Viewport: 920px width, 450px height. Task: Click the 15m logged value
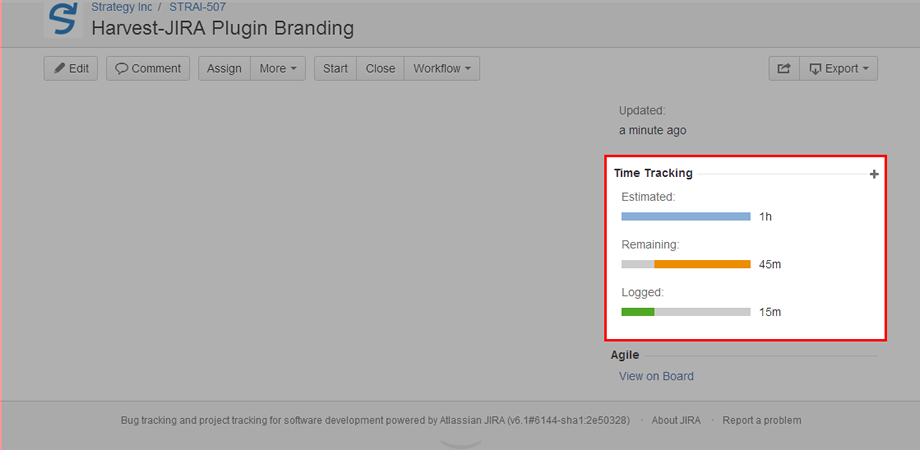point(770,312)
